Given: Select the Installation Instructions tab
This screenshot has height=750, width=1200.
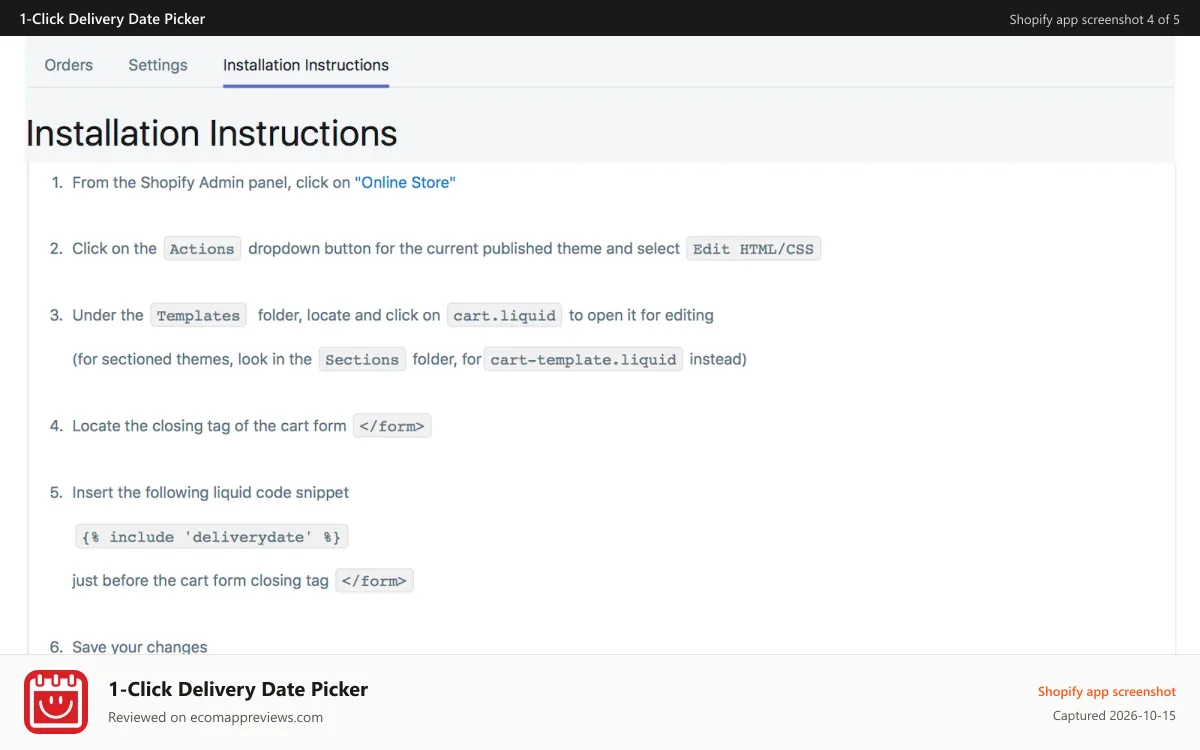Looking at the screenshot, I should pyautogui.click(x=306, y=65).
